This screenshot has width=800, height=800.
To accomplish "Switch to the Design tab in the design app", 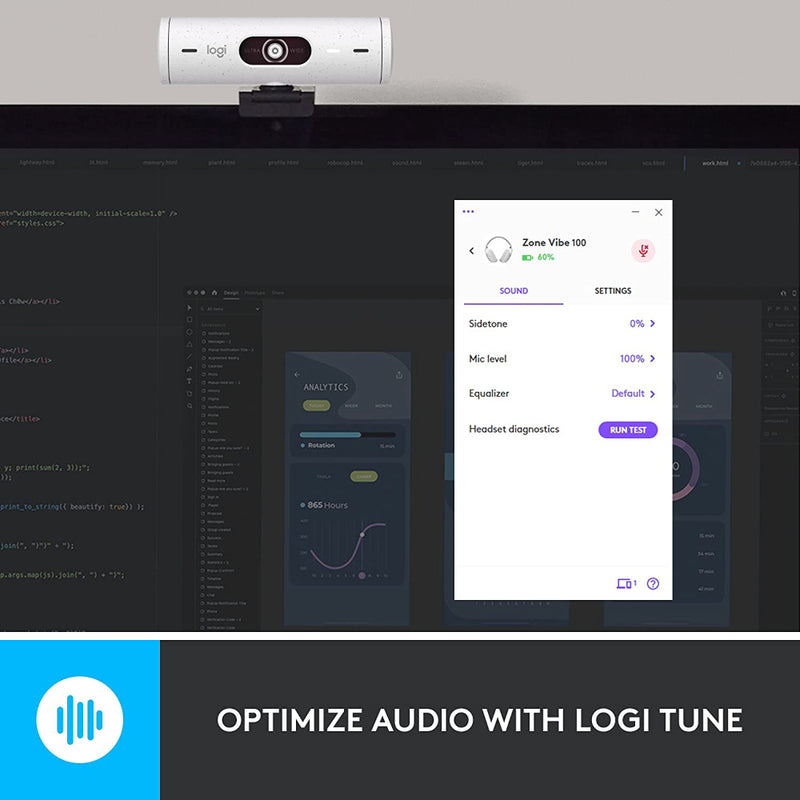I will 231,293.
